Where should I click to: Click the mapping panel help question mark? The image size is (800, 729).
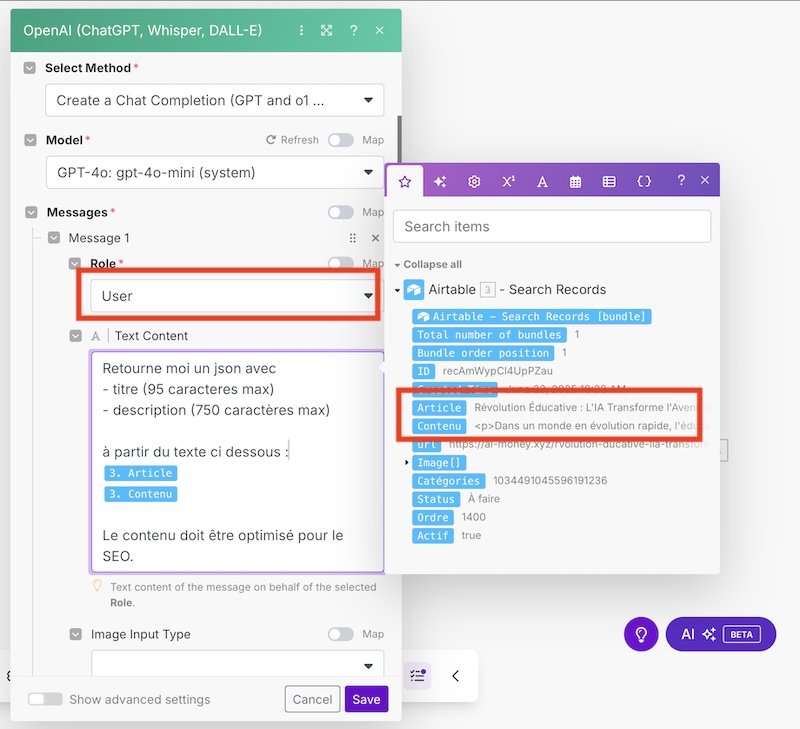click(681, 180)
